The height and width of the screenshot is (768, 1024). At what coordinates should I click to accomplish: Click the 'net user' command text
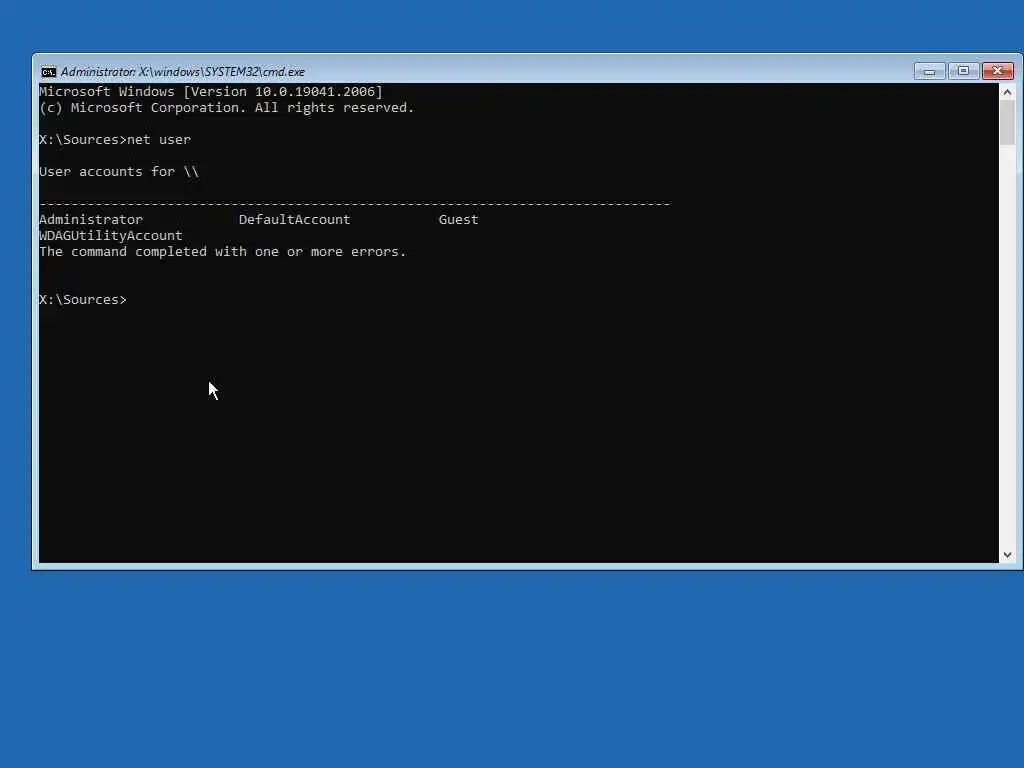[159, 140]
